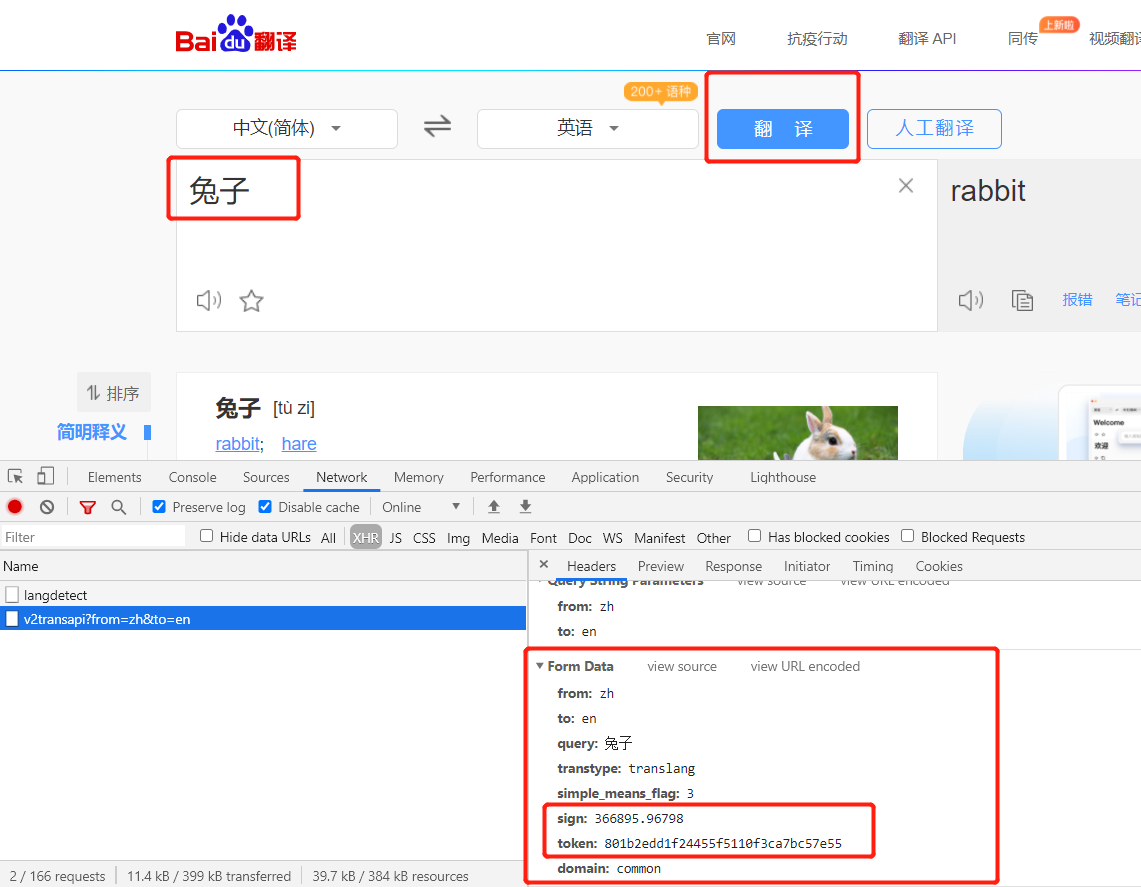
Task: Clear the input text with X icon
Action: (x=906, y=186)
